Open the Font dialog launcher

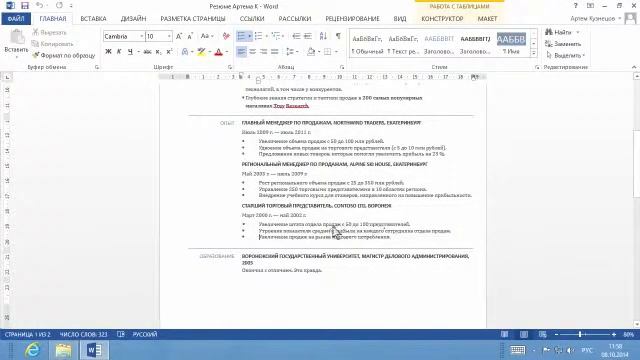(x=230, y=67)
